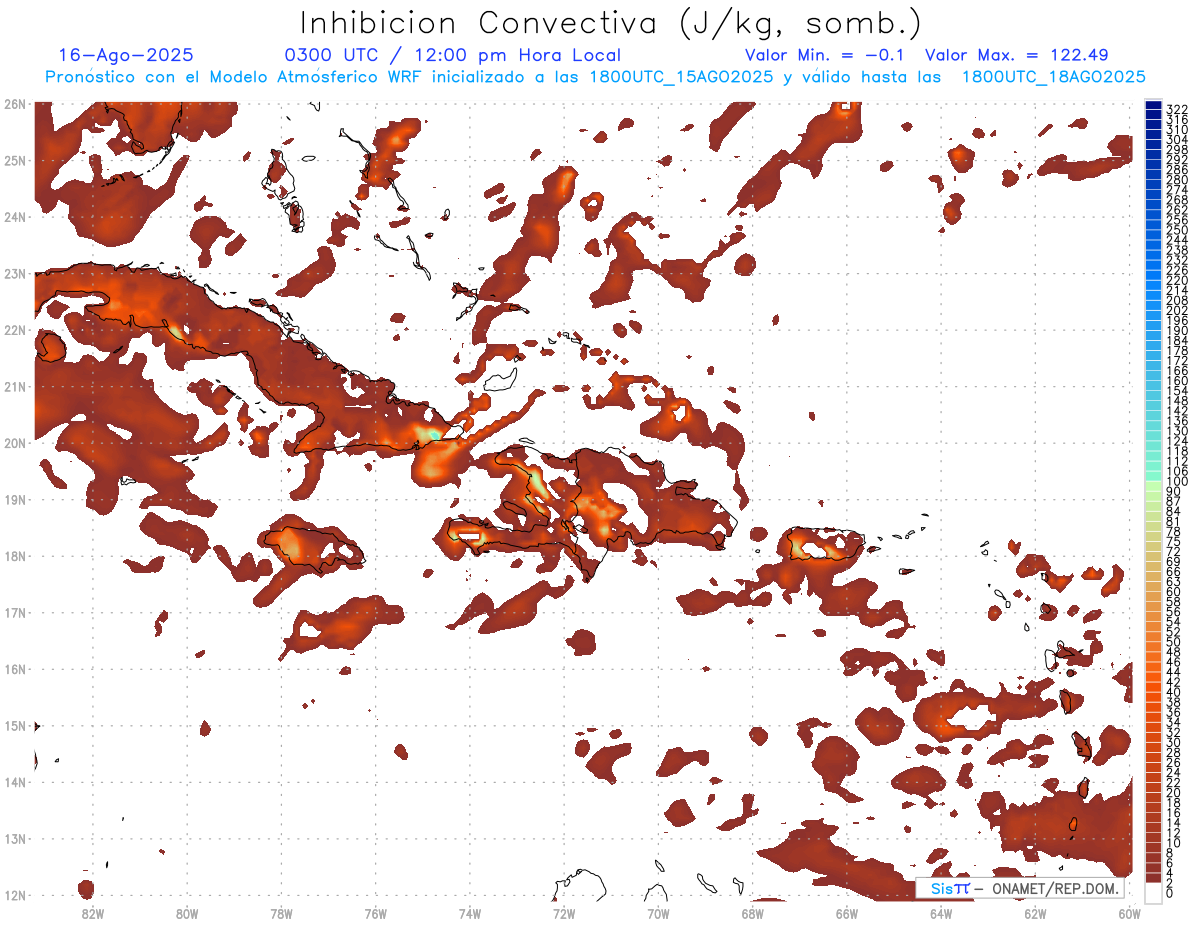Click the 74W longitude label
1200x927 pixels.
pyautogui.click(x=470, y=913)
